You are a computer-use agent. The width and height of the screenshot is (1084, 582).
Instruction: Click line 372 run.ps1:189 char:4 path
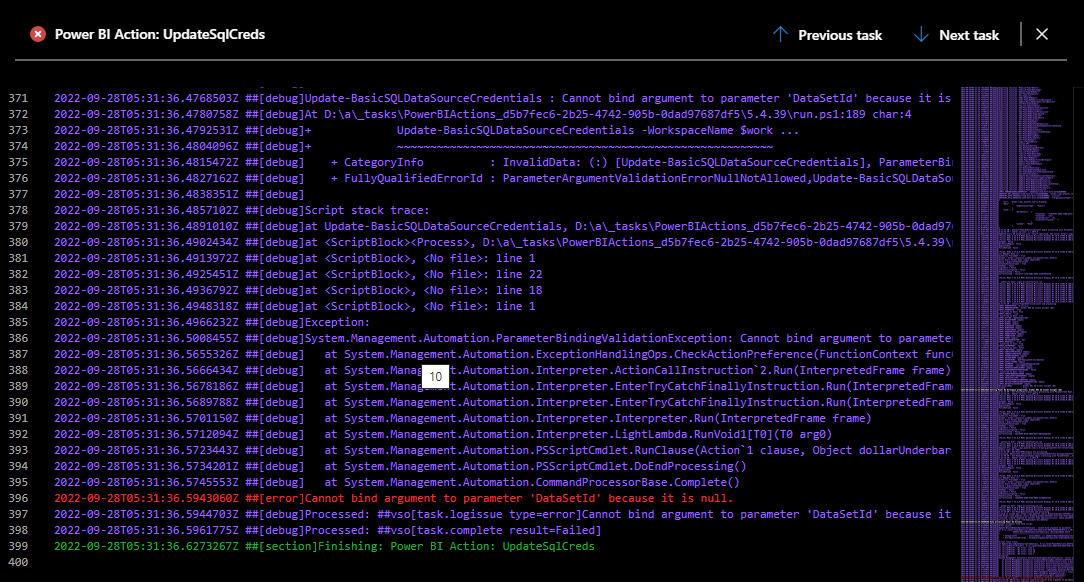pyautogui.click(x=483, y=114)
